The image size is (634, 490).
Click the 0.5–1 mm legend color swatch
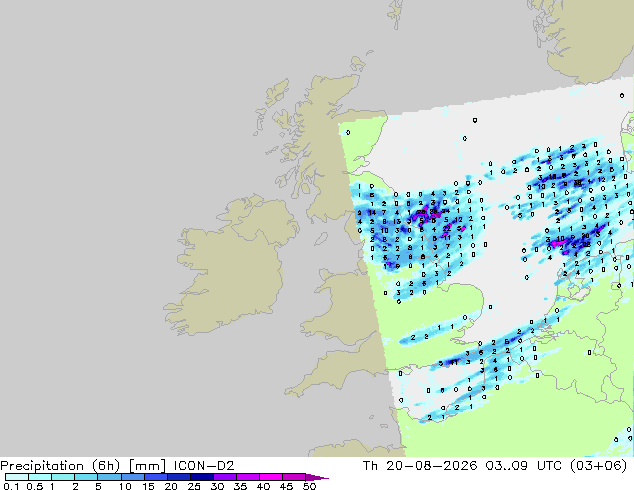(x=40, y=477)
